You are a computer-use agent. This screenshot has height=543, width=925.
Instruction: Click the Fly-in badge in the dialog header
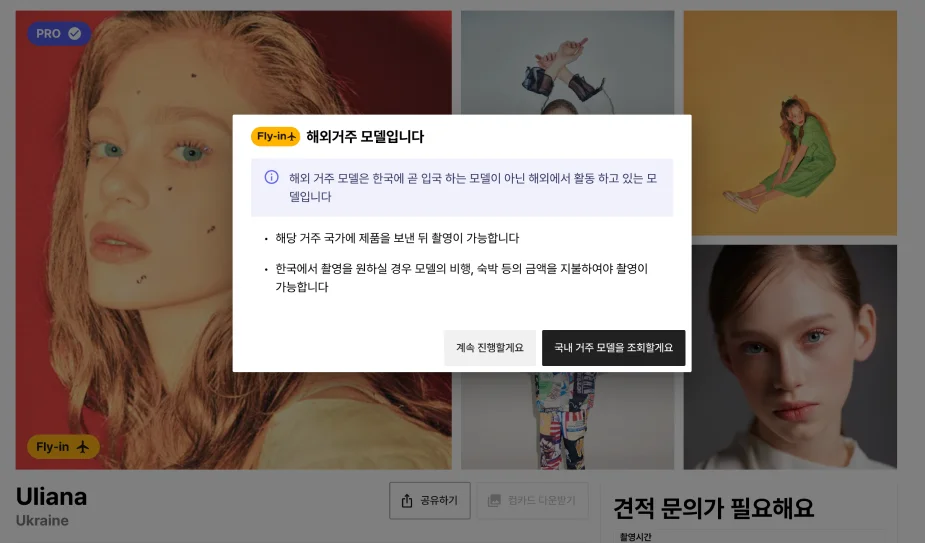(275, 136)
